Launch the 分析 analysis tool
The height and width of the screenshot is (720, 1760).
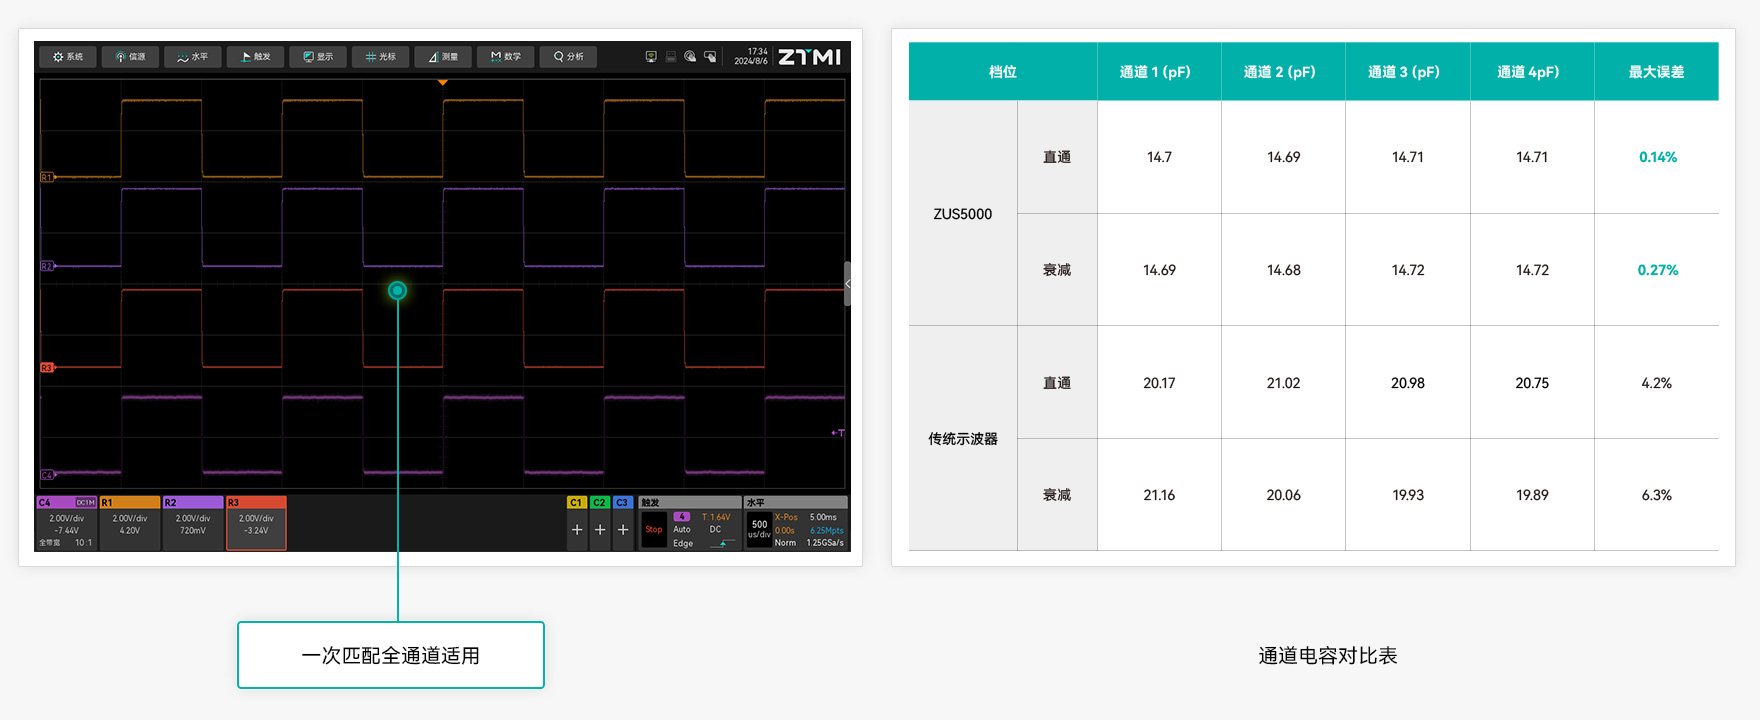[x=568, y=57]
